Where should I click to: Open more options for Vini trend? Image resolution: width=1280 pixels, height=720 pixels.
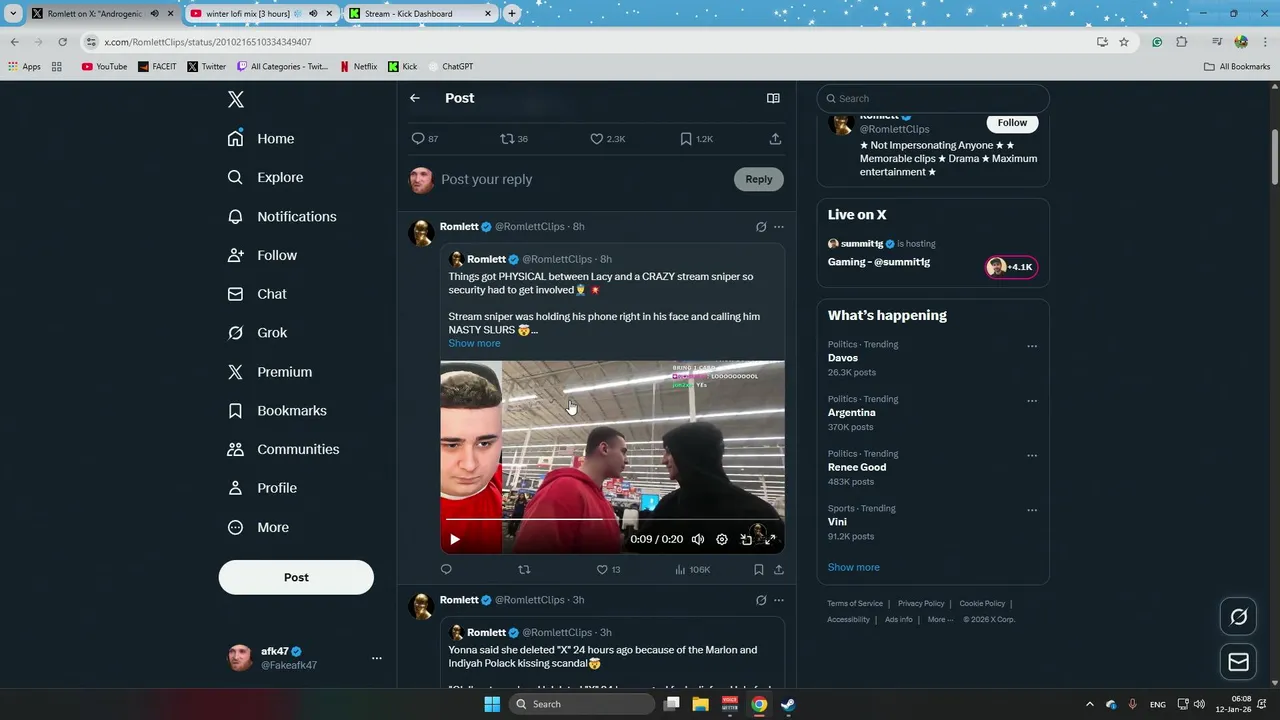1032,510
